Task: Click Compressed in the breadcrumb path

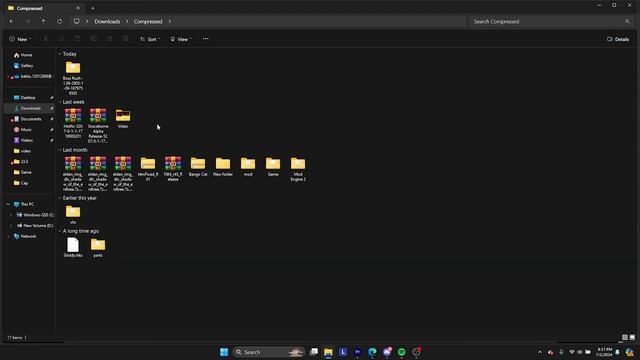Action: [x=148, y=22]
